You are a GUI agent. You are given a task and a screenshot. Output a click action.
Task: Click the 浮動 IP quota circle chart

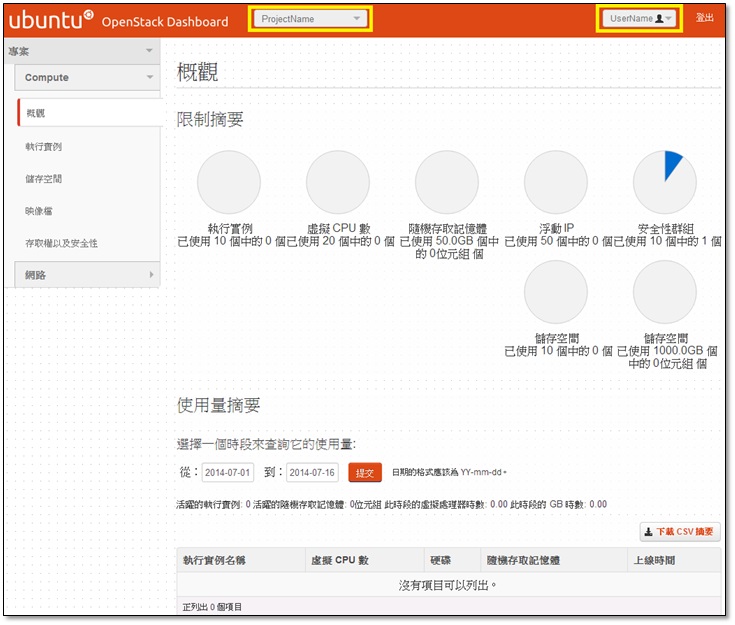click(556, 183)
